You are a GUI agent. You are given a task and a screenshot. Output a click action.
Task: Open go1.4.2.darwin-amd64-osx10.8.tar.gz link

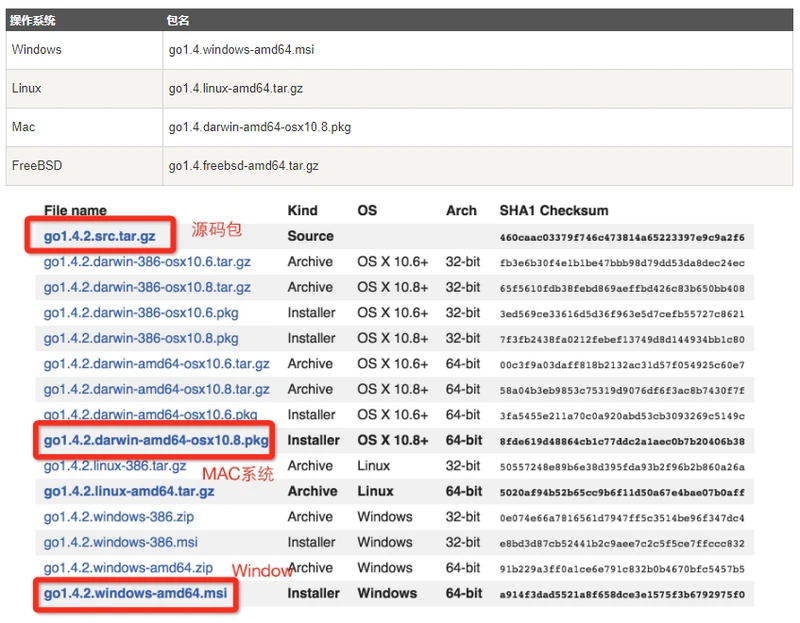156,389
